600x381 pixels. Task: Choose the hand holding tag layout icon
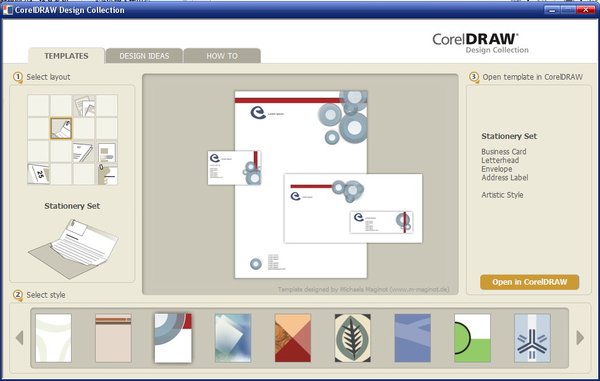click(107, 174)
